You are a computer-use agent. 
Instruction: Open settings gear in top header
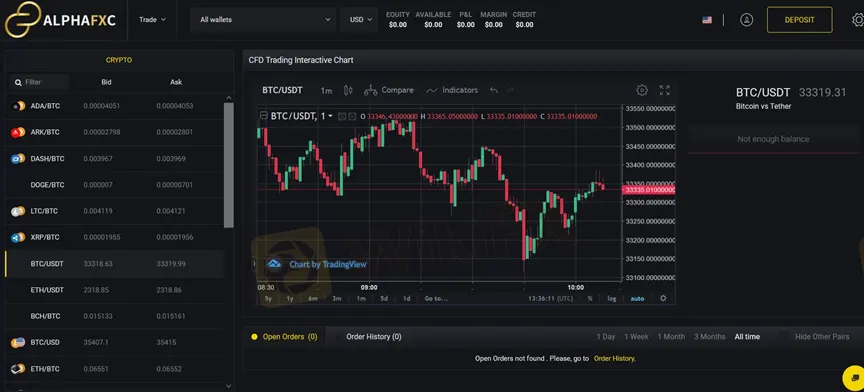[857, 20]
